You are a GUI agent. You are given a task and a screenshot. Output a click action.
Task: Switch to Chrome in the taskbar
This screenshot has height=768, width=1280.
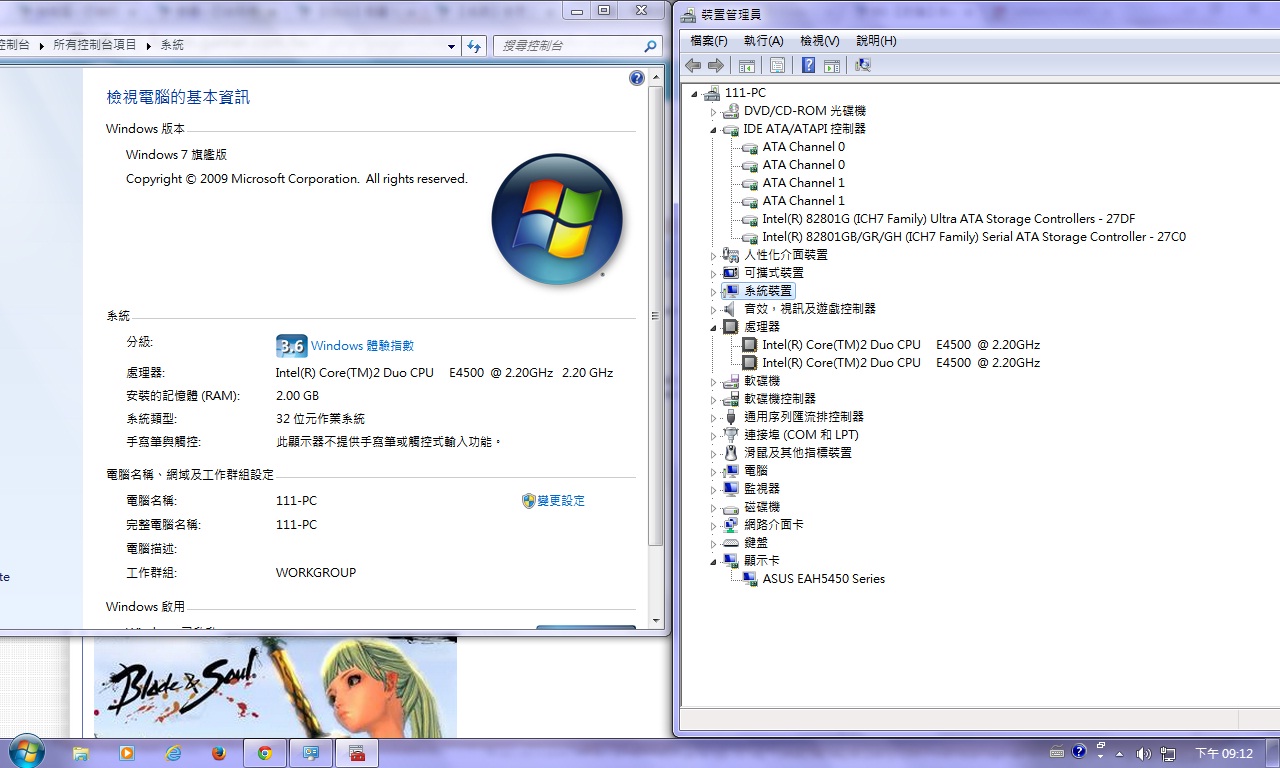265,753
